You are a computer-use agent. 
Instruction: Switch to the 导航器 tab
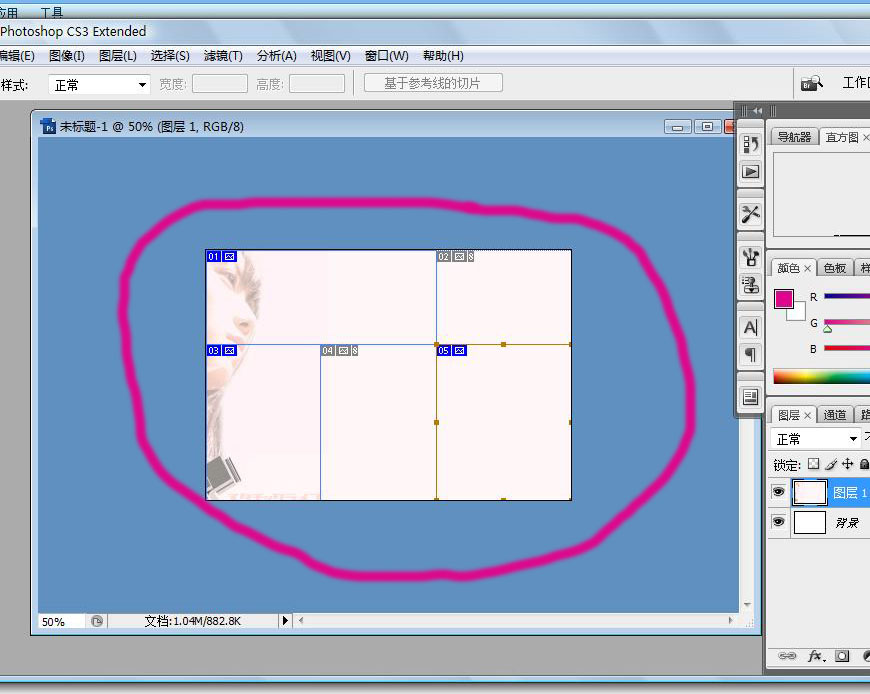coord(794,136)
